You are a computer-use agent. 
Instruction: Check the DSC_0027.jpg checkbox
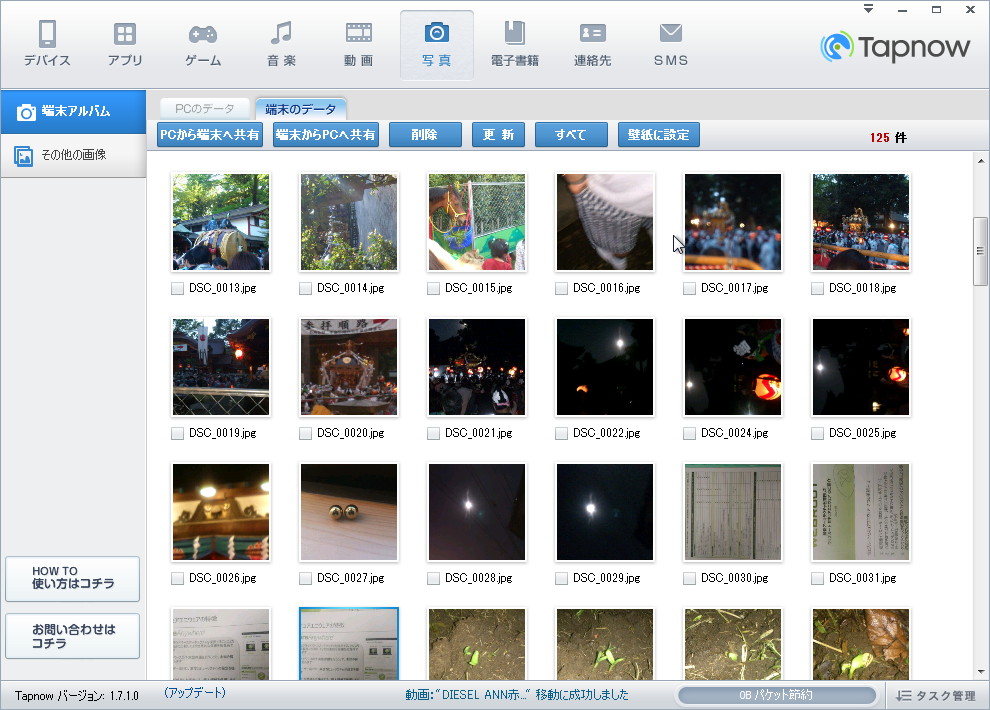(306, 578)
